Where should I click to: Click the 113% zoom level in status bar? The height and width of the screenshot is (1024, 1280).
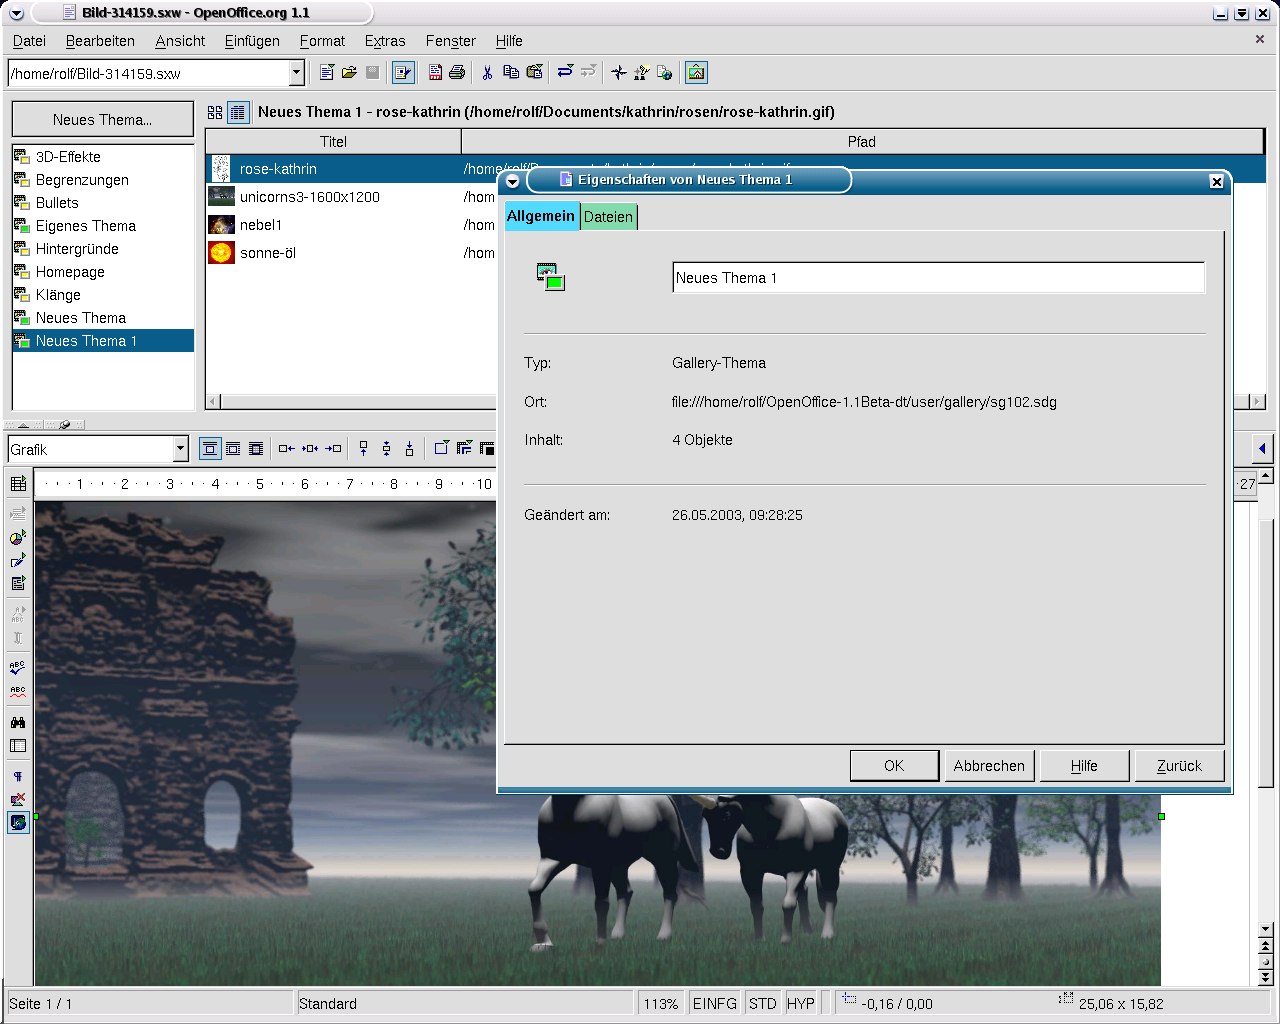[660, 1003]
